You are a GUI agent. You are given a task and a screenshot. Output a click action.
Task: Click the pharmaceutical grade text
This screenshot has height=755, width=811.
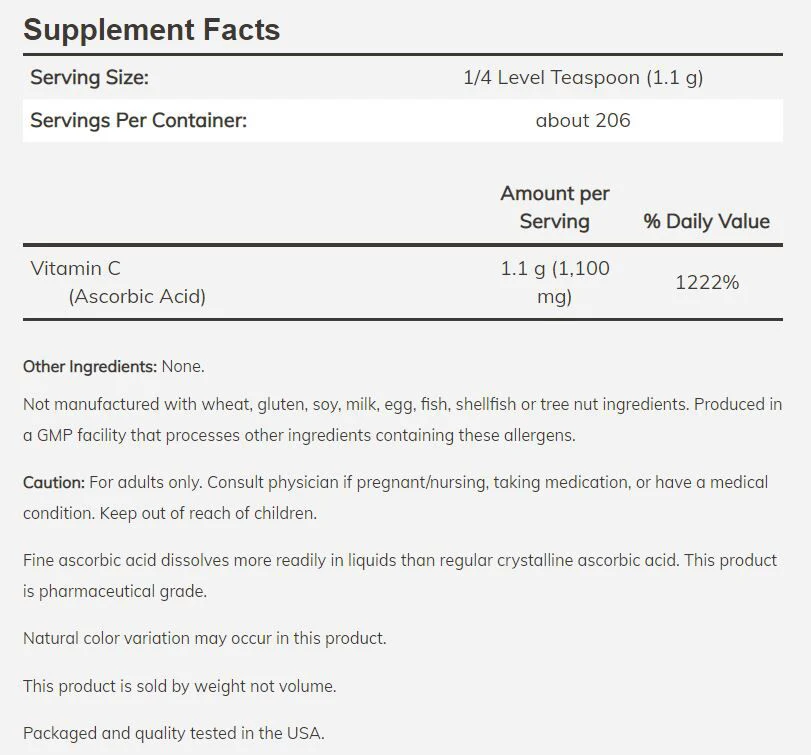point(123,592)
